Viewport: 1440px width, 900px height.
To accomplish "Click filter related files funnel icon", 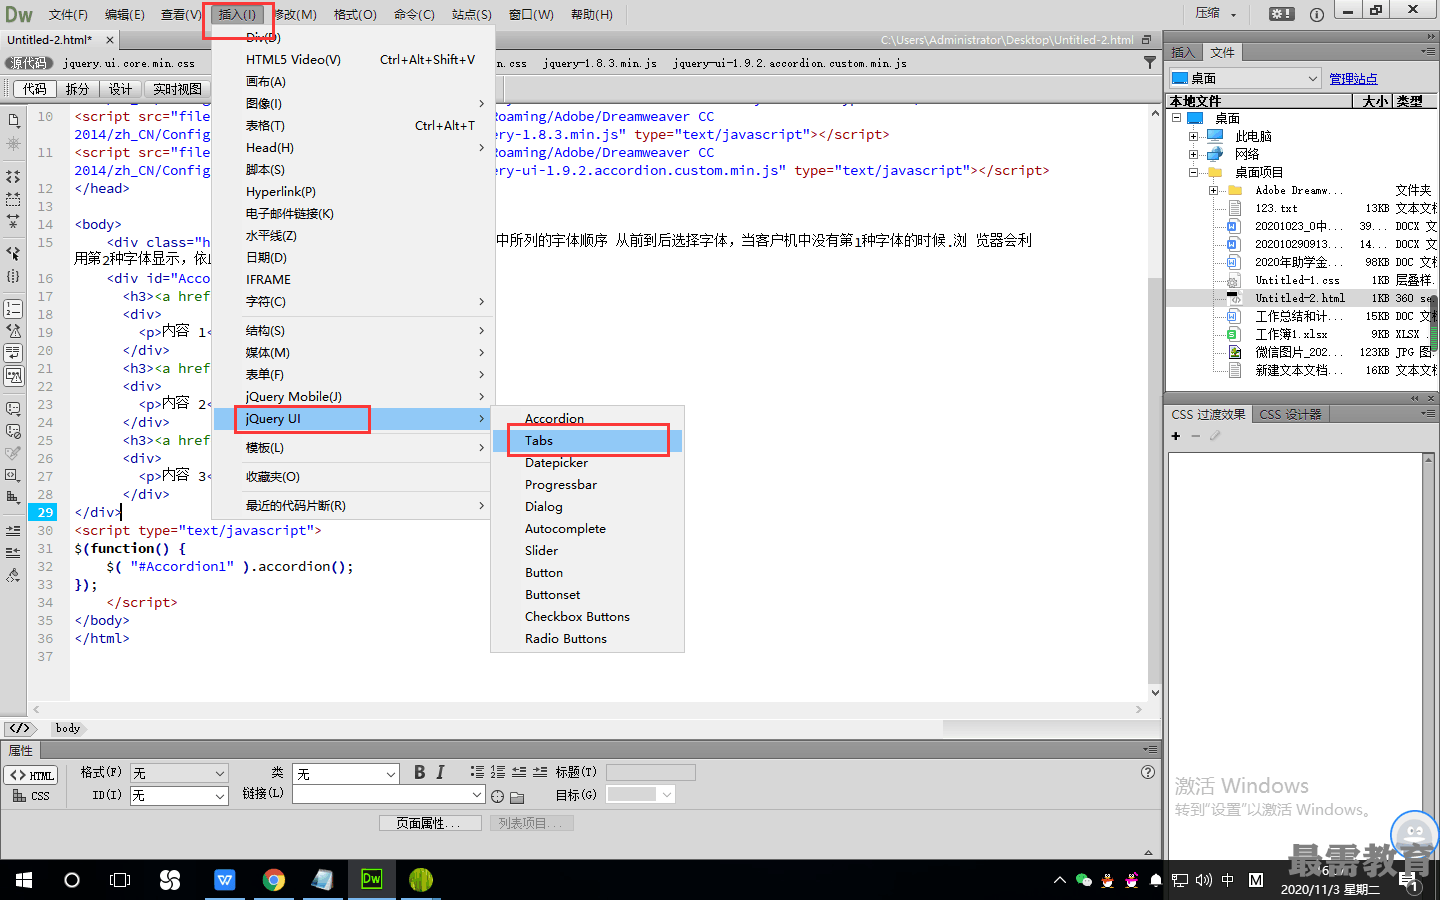I will coord(1150,62).
